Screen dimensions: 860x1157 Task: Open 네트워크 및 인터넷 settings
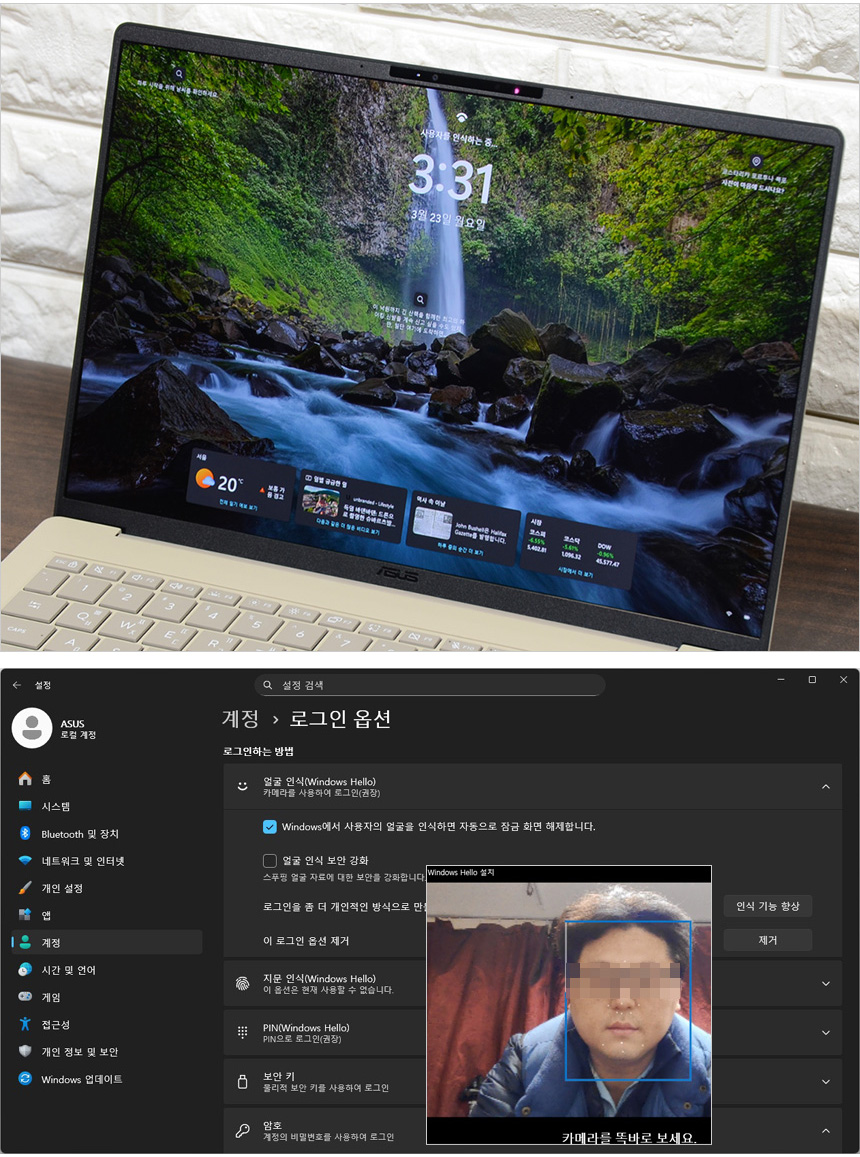point(82,861)
